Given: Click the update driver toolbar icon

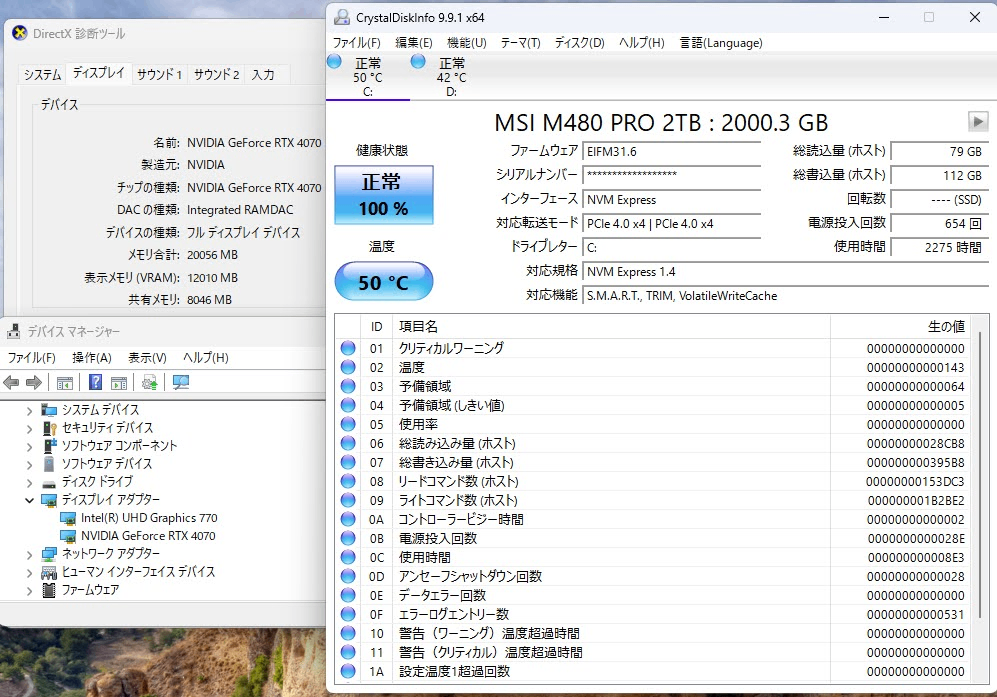Looking at the screenshot, I should click(x=149, y=382).
